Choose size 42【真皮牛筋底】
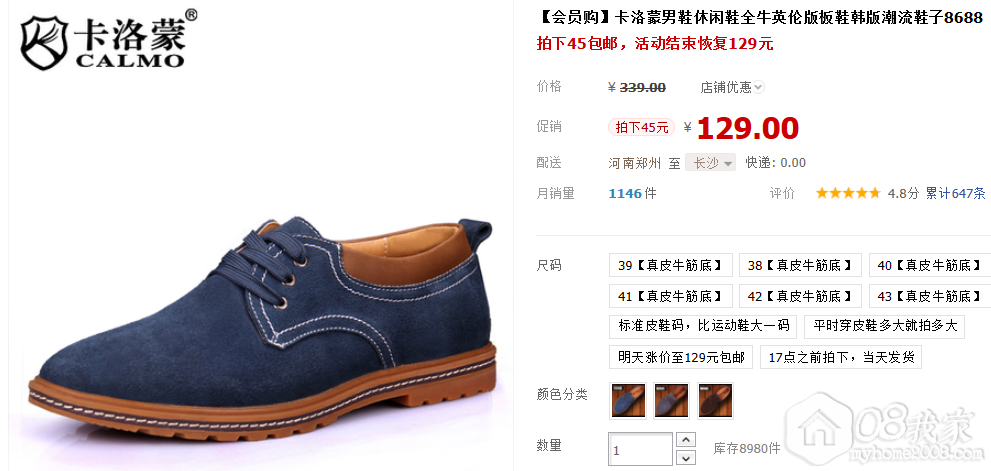Viewport: 991px width, 471px height. pos(800,295)
